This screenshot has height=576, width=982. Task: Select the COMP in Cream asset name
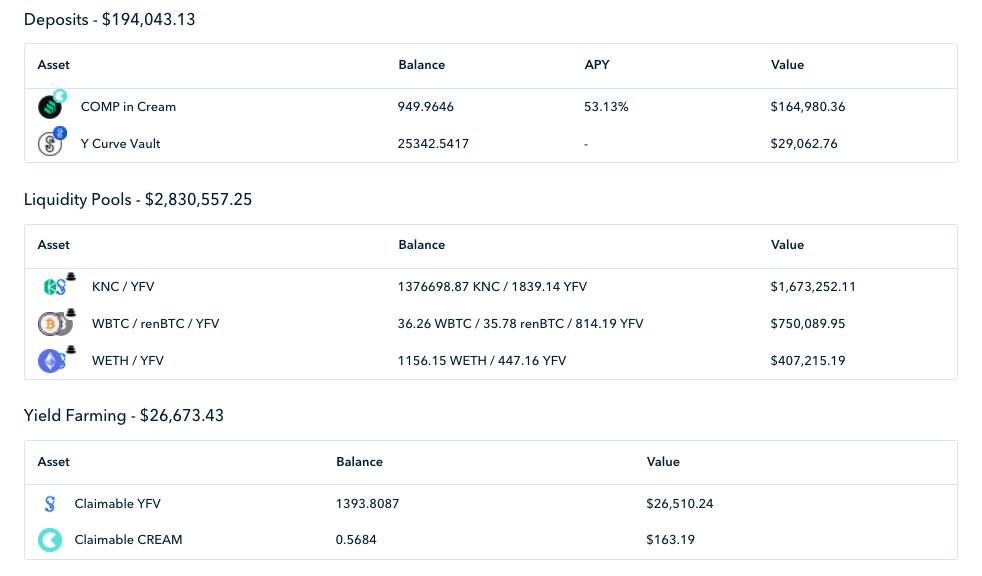tap(128, 106)
